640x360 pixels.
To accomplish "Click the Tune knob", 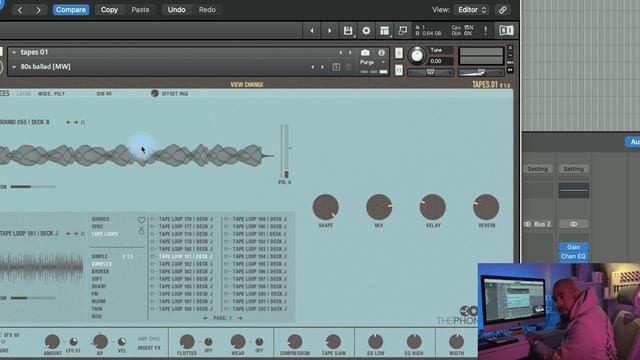I will click(417, 56).
